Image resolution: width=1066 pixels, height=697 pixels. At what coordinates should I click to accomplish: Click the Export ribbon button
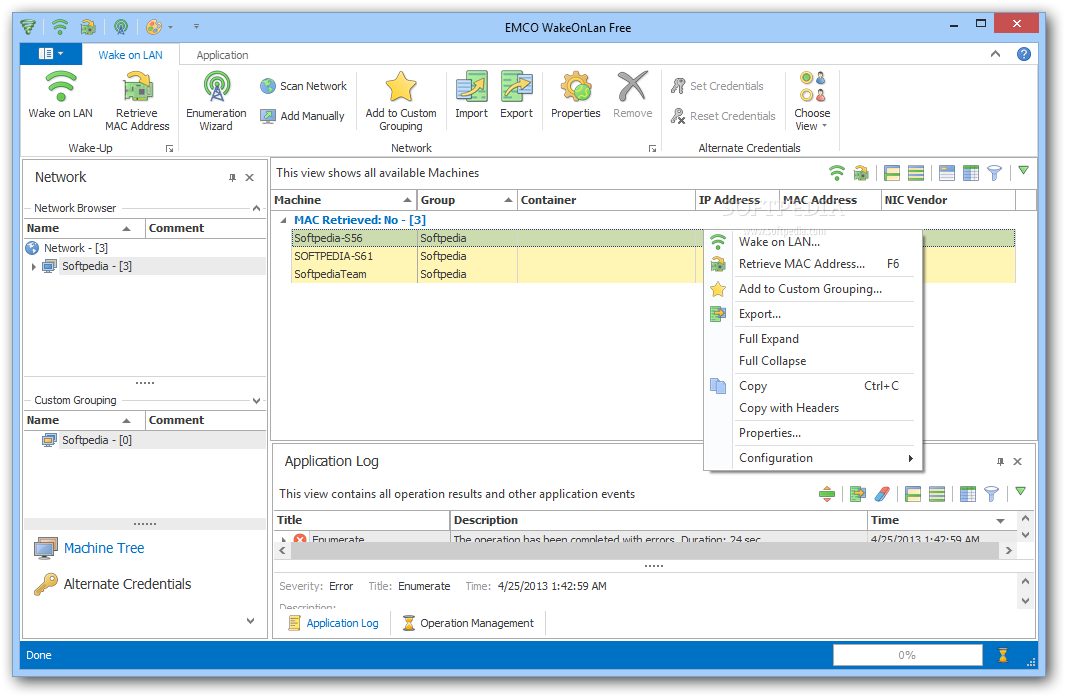[516, 97]
